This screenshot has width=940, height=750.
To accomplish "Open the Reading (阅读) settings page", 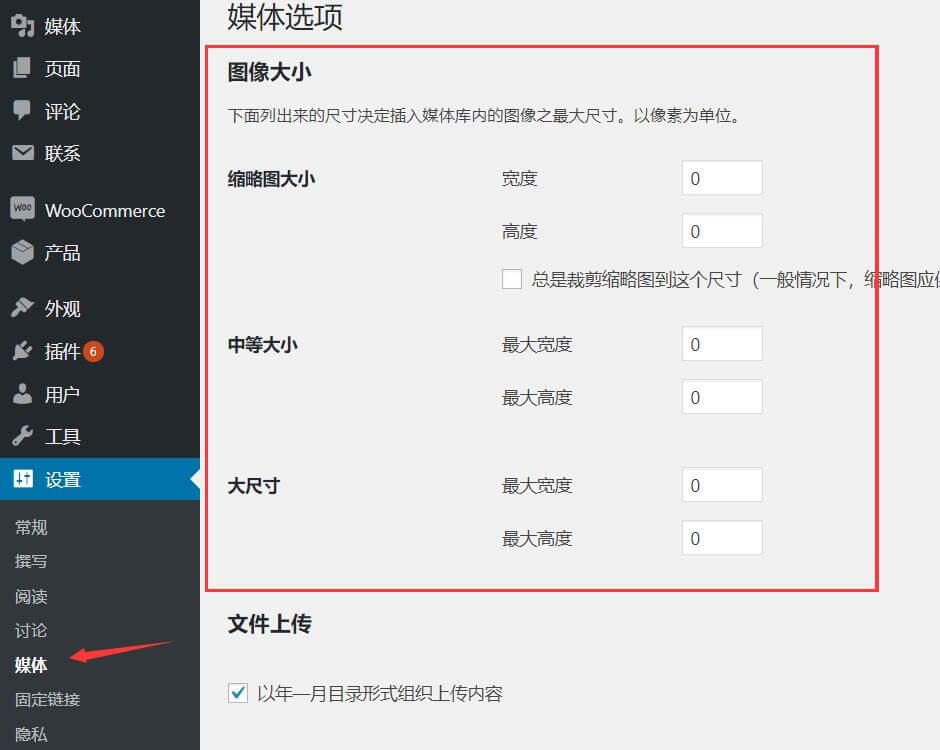I will point(31,597).
